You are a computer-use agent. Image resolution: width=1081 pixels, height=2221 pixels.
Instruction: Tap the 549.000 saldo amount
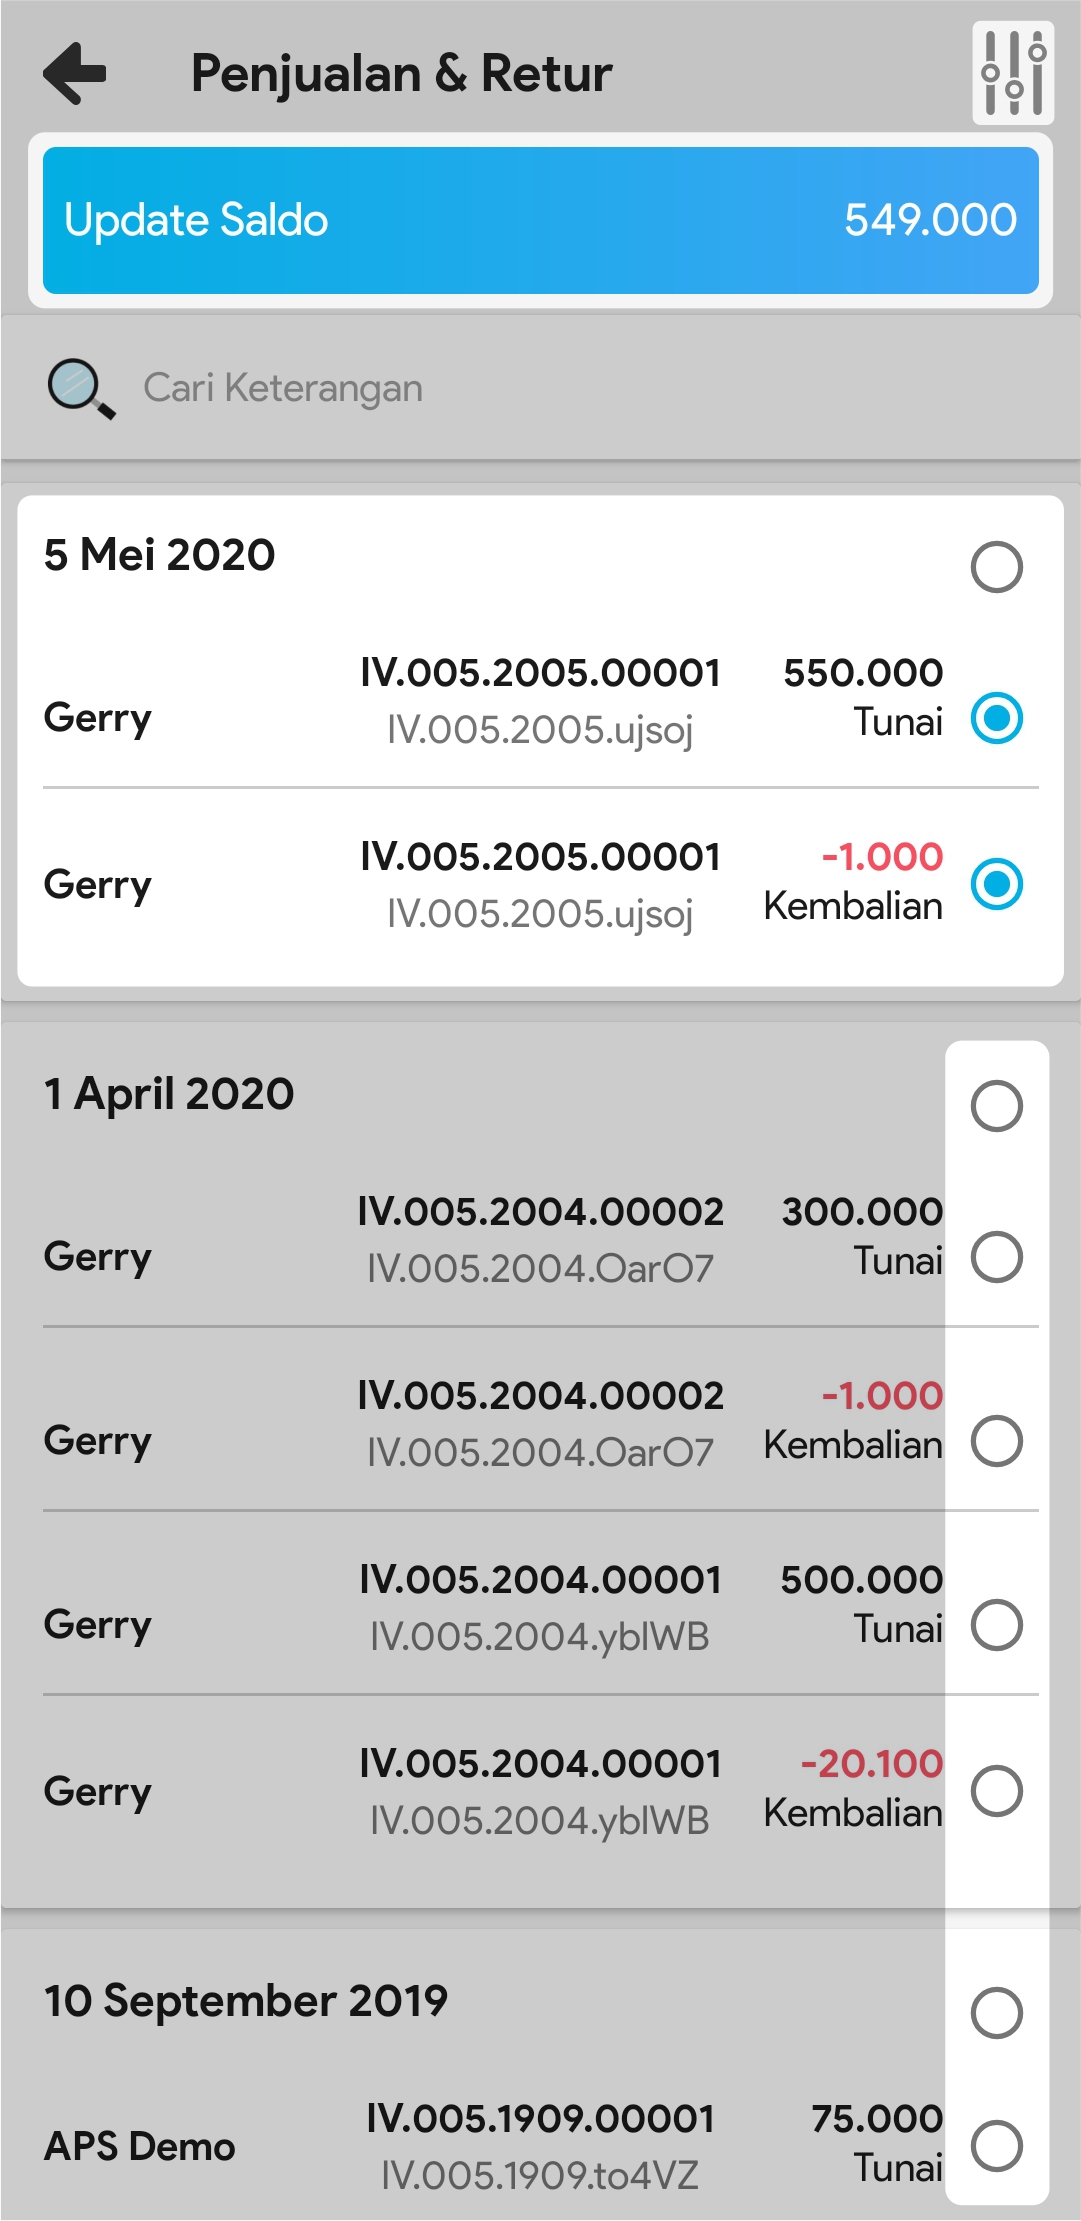click(930, 220)
